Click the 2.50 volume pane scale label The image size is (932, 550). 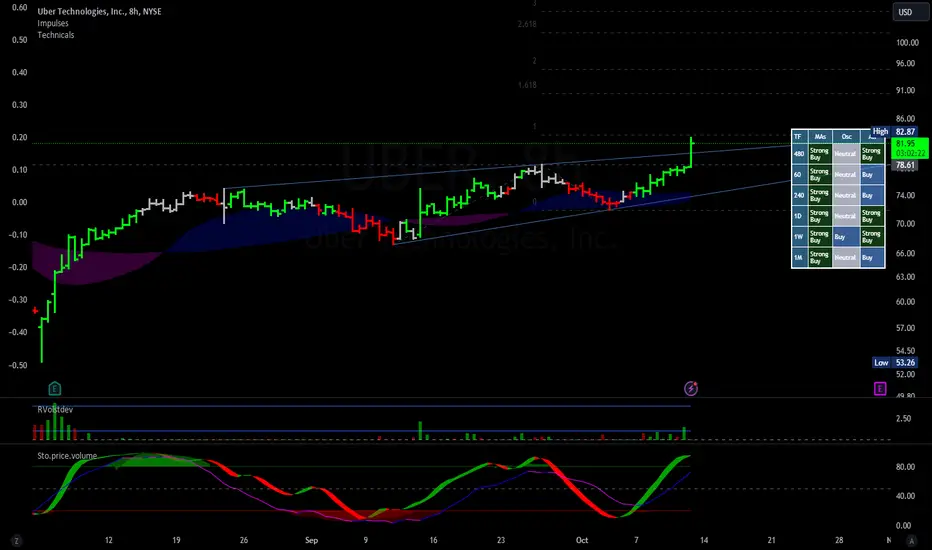[x=903, y=419]
